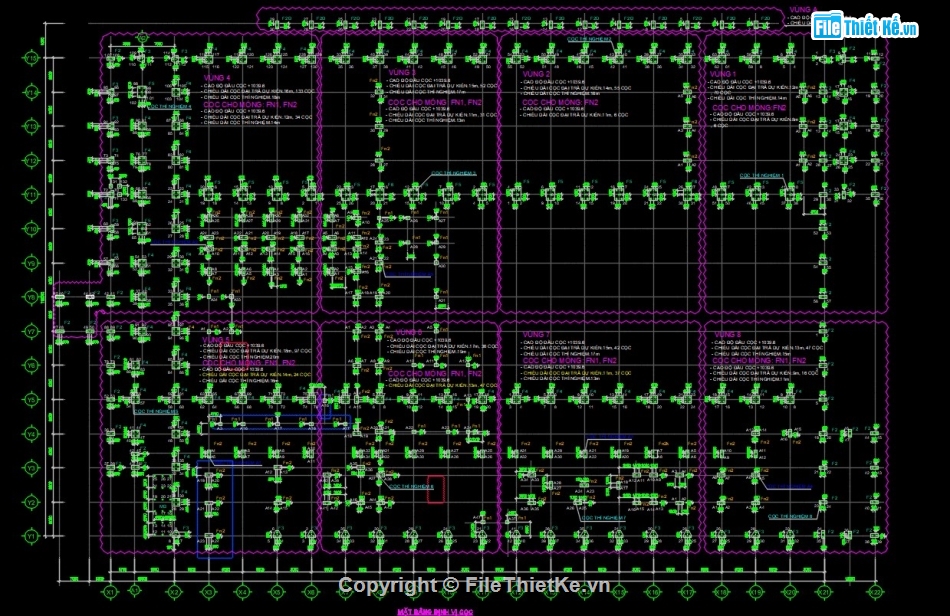This screenshot has height=616, width=950.
Task: Select the X3 grid axis bubble
Action: (208, 592)
